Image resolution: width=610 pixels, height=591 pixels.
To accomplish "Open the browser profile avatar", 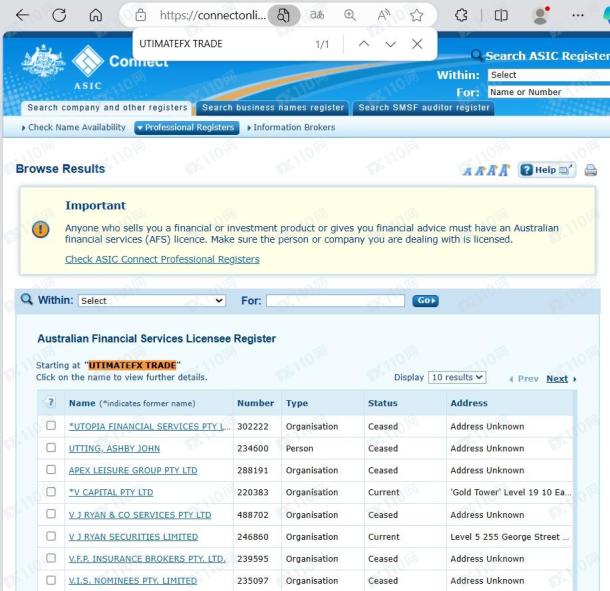I will point(540,16).
